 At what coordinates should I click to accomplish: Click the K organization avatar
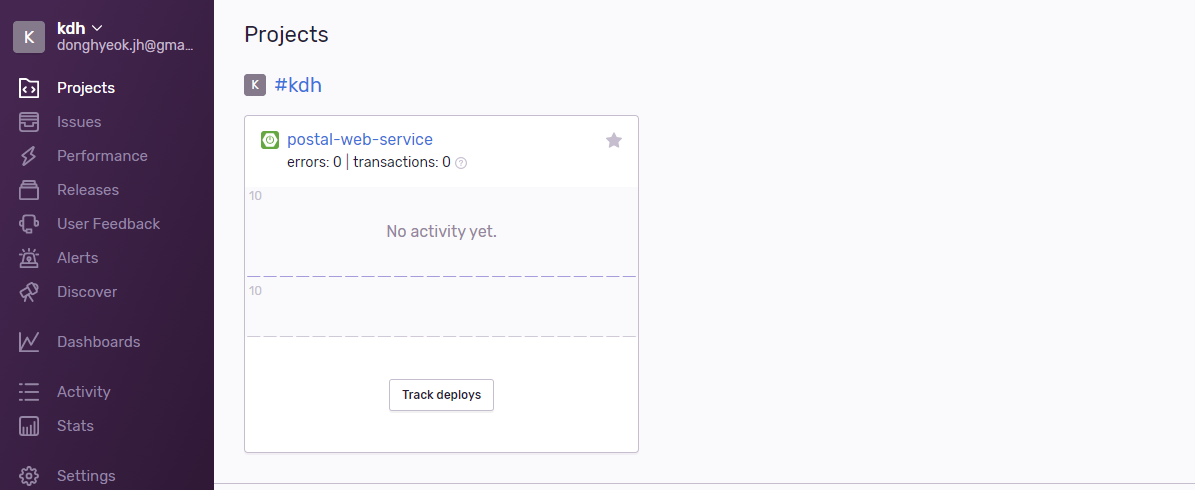coord(29,37)
